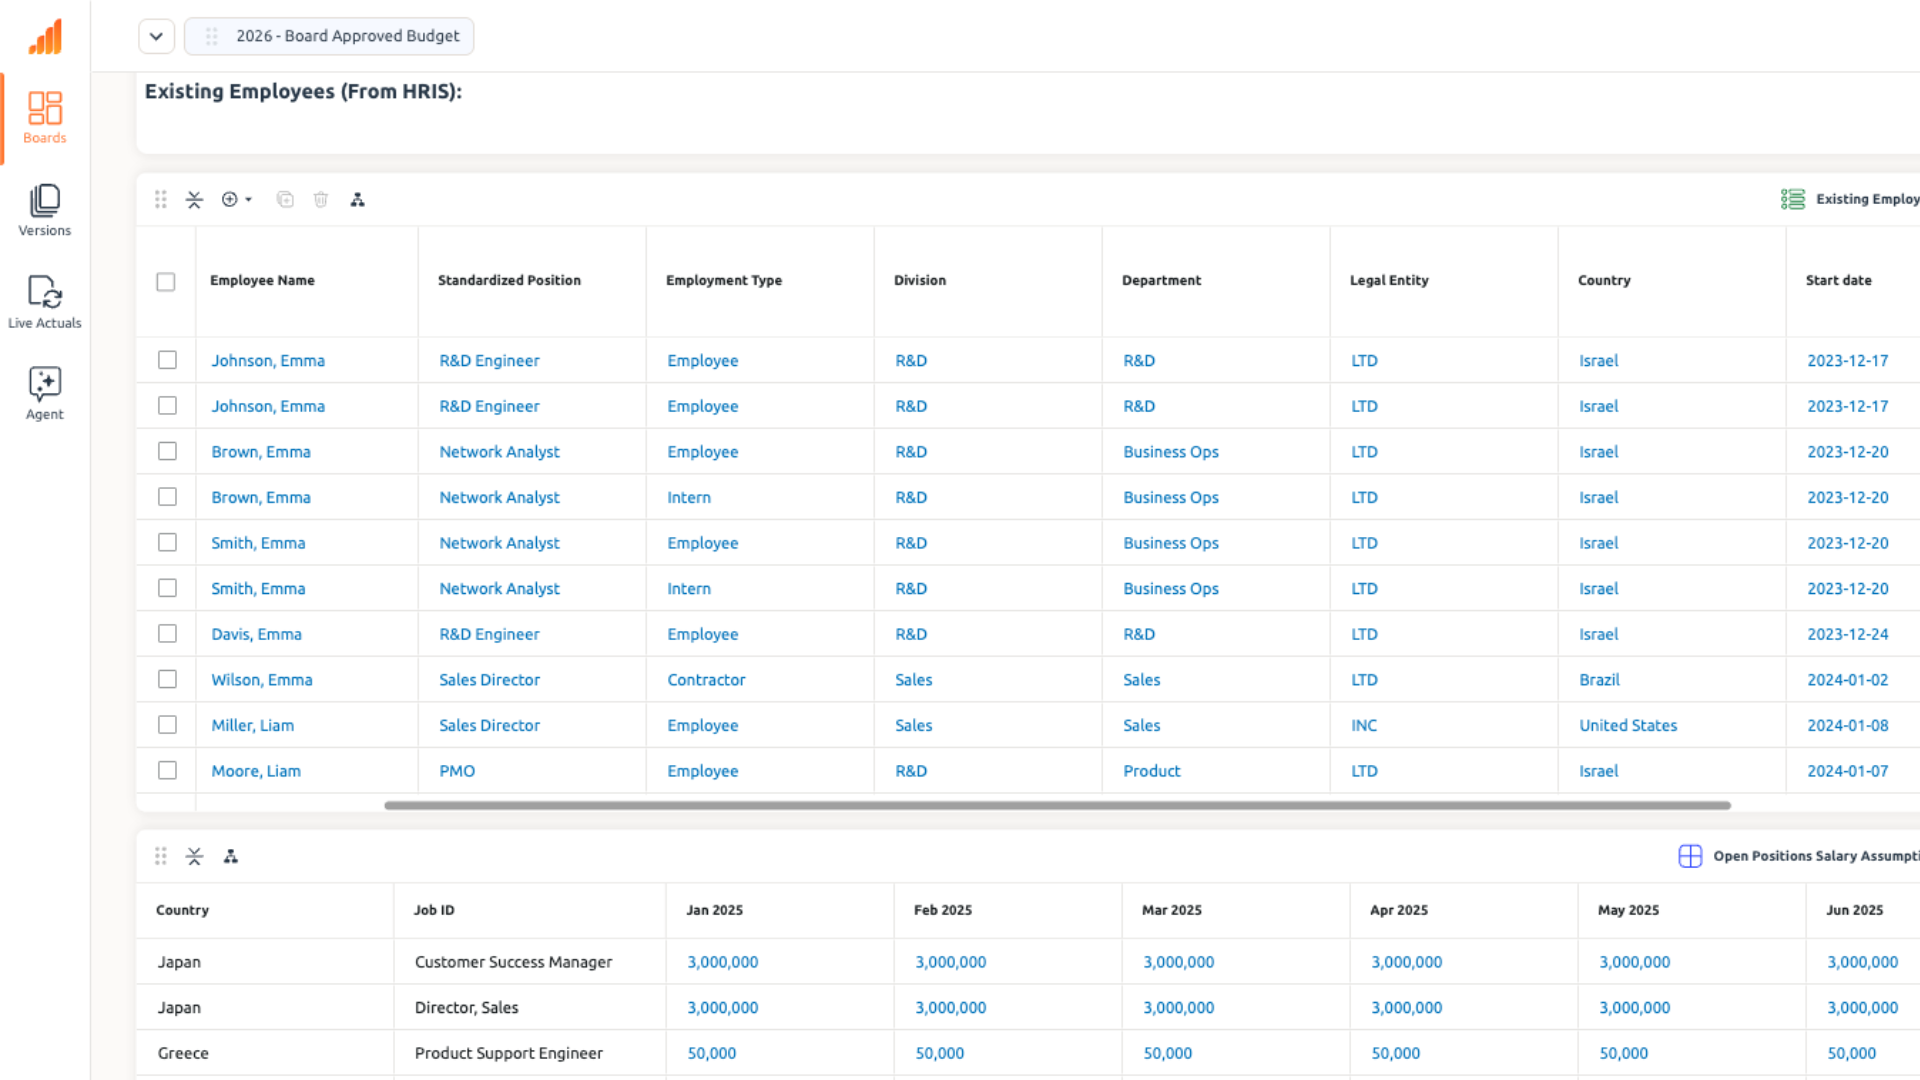Screen dimensions: 1920x1080
Task: Open the add row dropdown arrow
Action: pos(248,200)
